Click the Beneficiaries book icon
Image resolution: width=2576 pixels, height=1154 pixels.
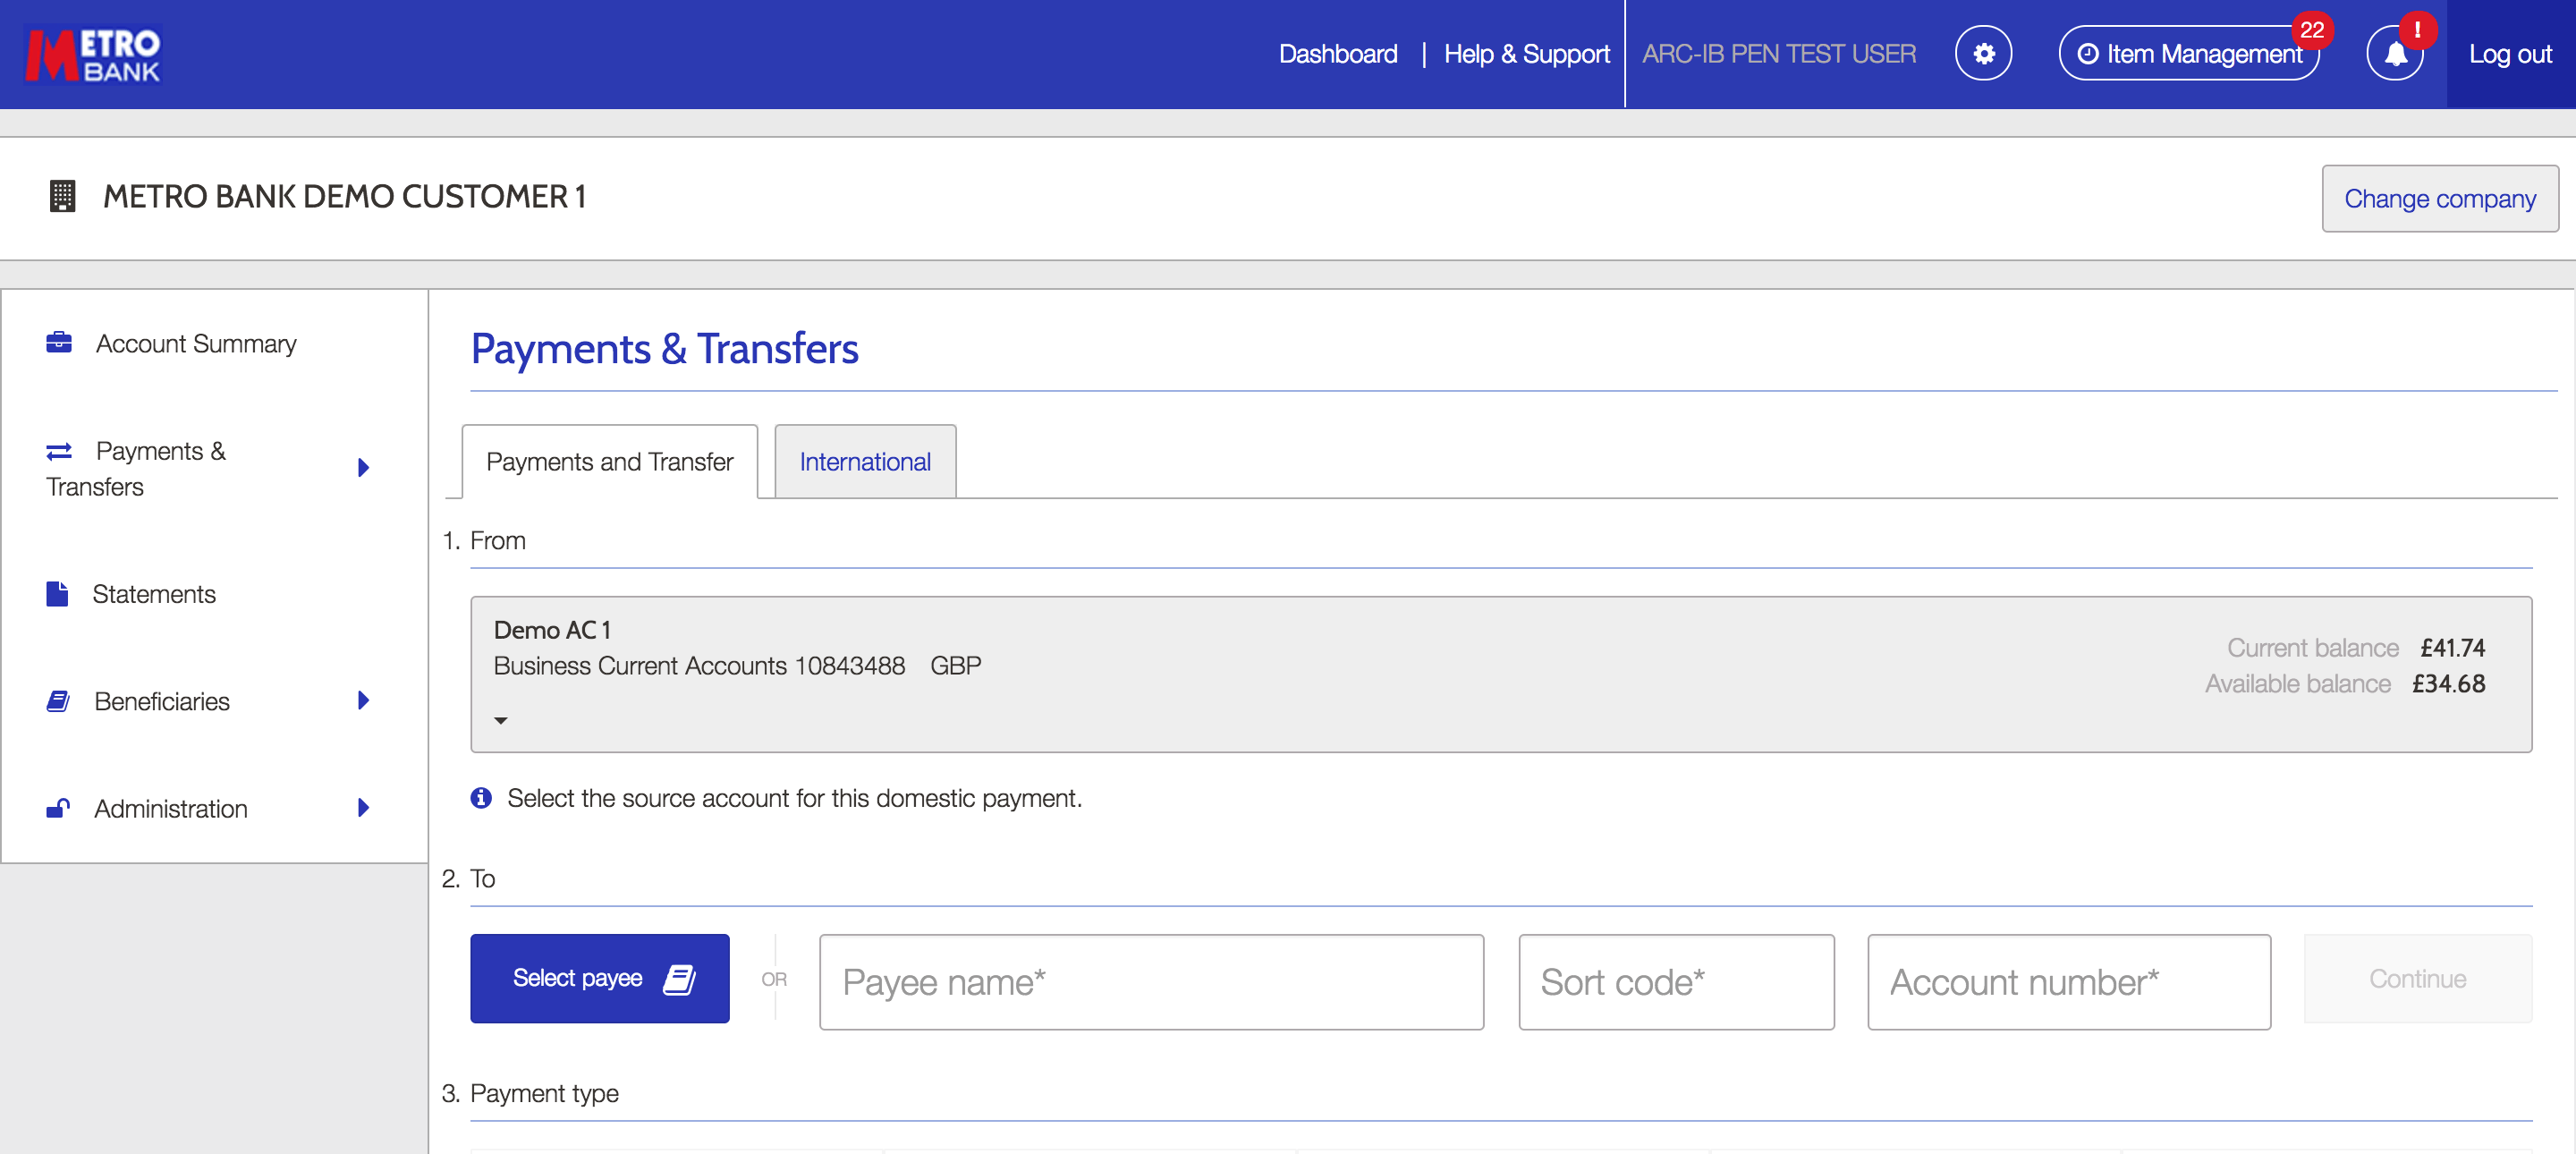(x=58, y=701)
